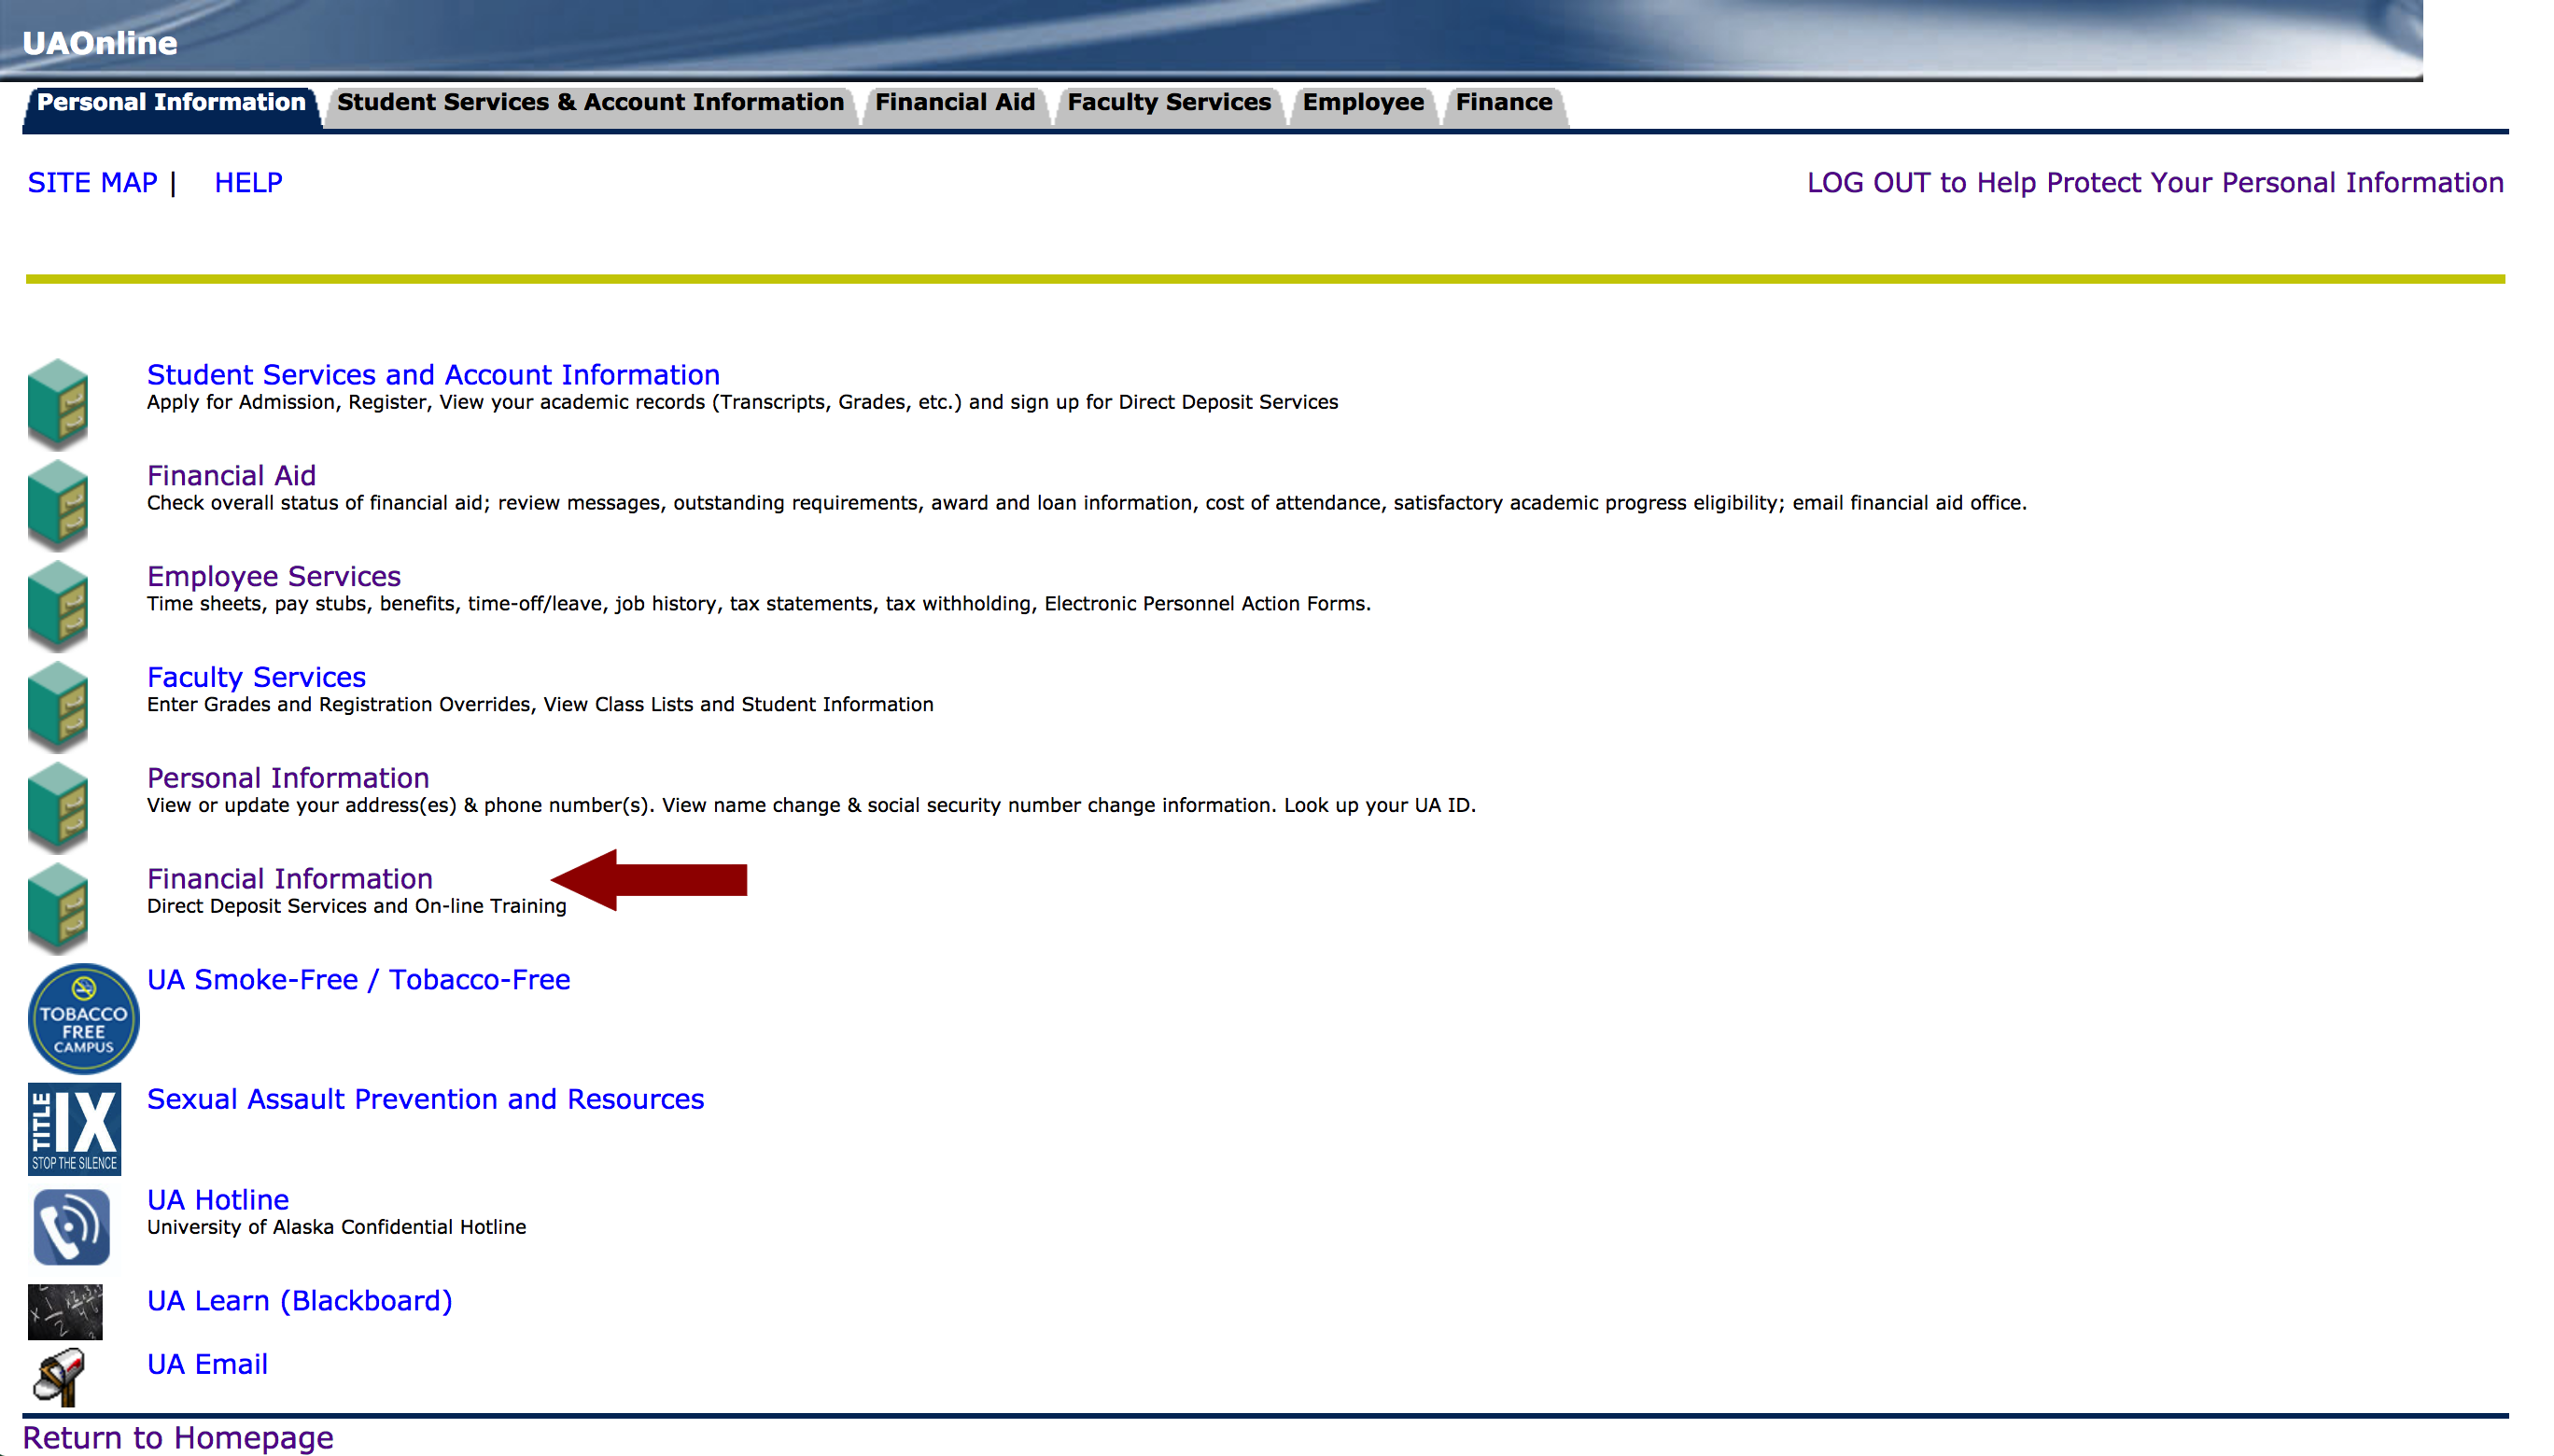
Task: Click the Title IX icon
Action: pyautogui.click(x=74, y=1128)
